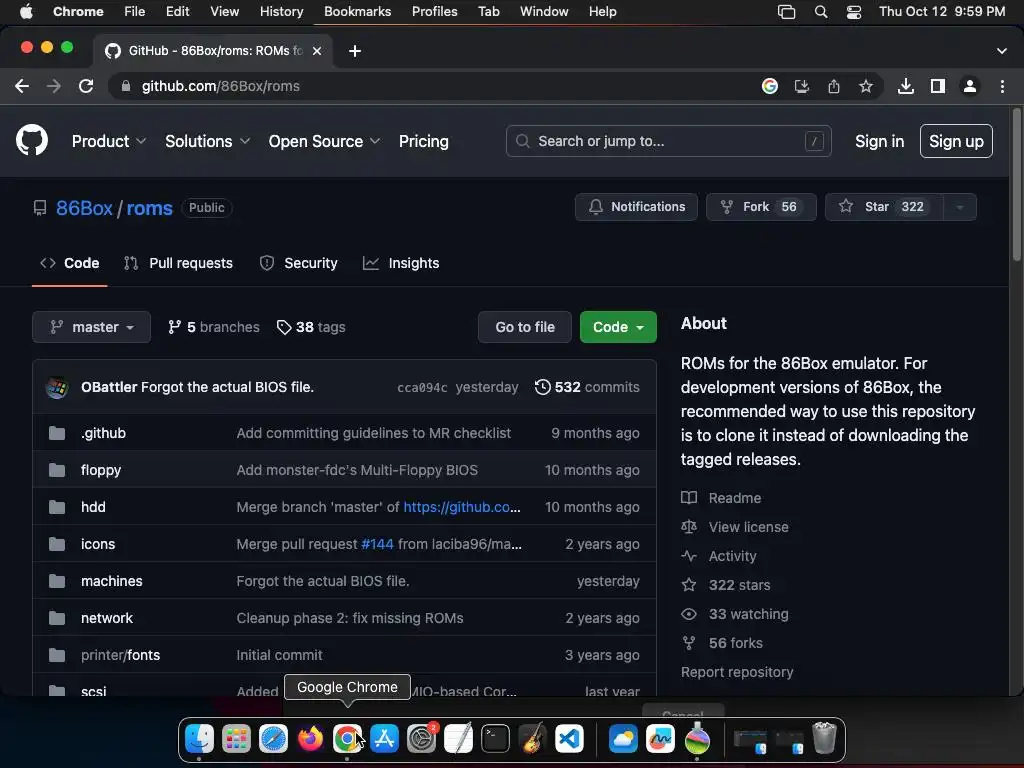Viewport: 1024px width, 768px height.
Task: Switch to the Pull requests tab
Action: point(178,263)
